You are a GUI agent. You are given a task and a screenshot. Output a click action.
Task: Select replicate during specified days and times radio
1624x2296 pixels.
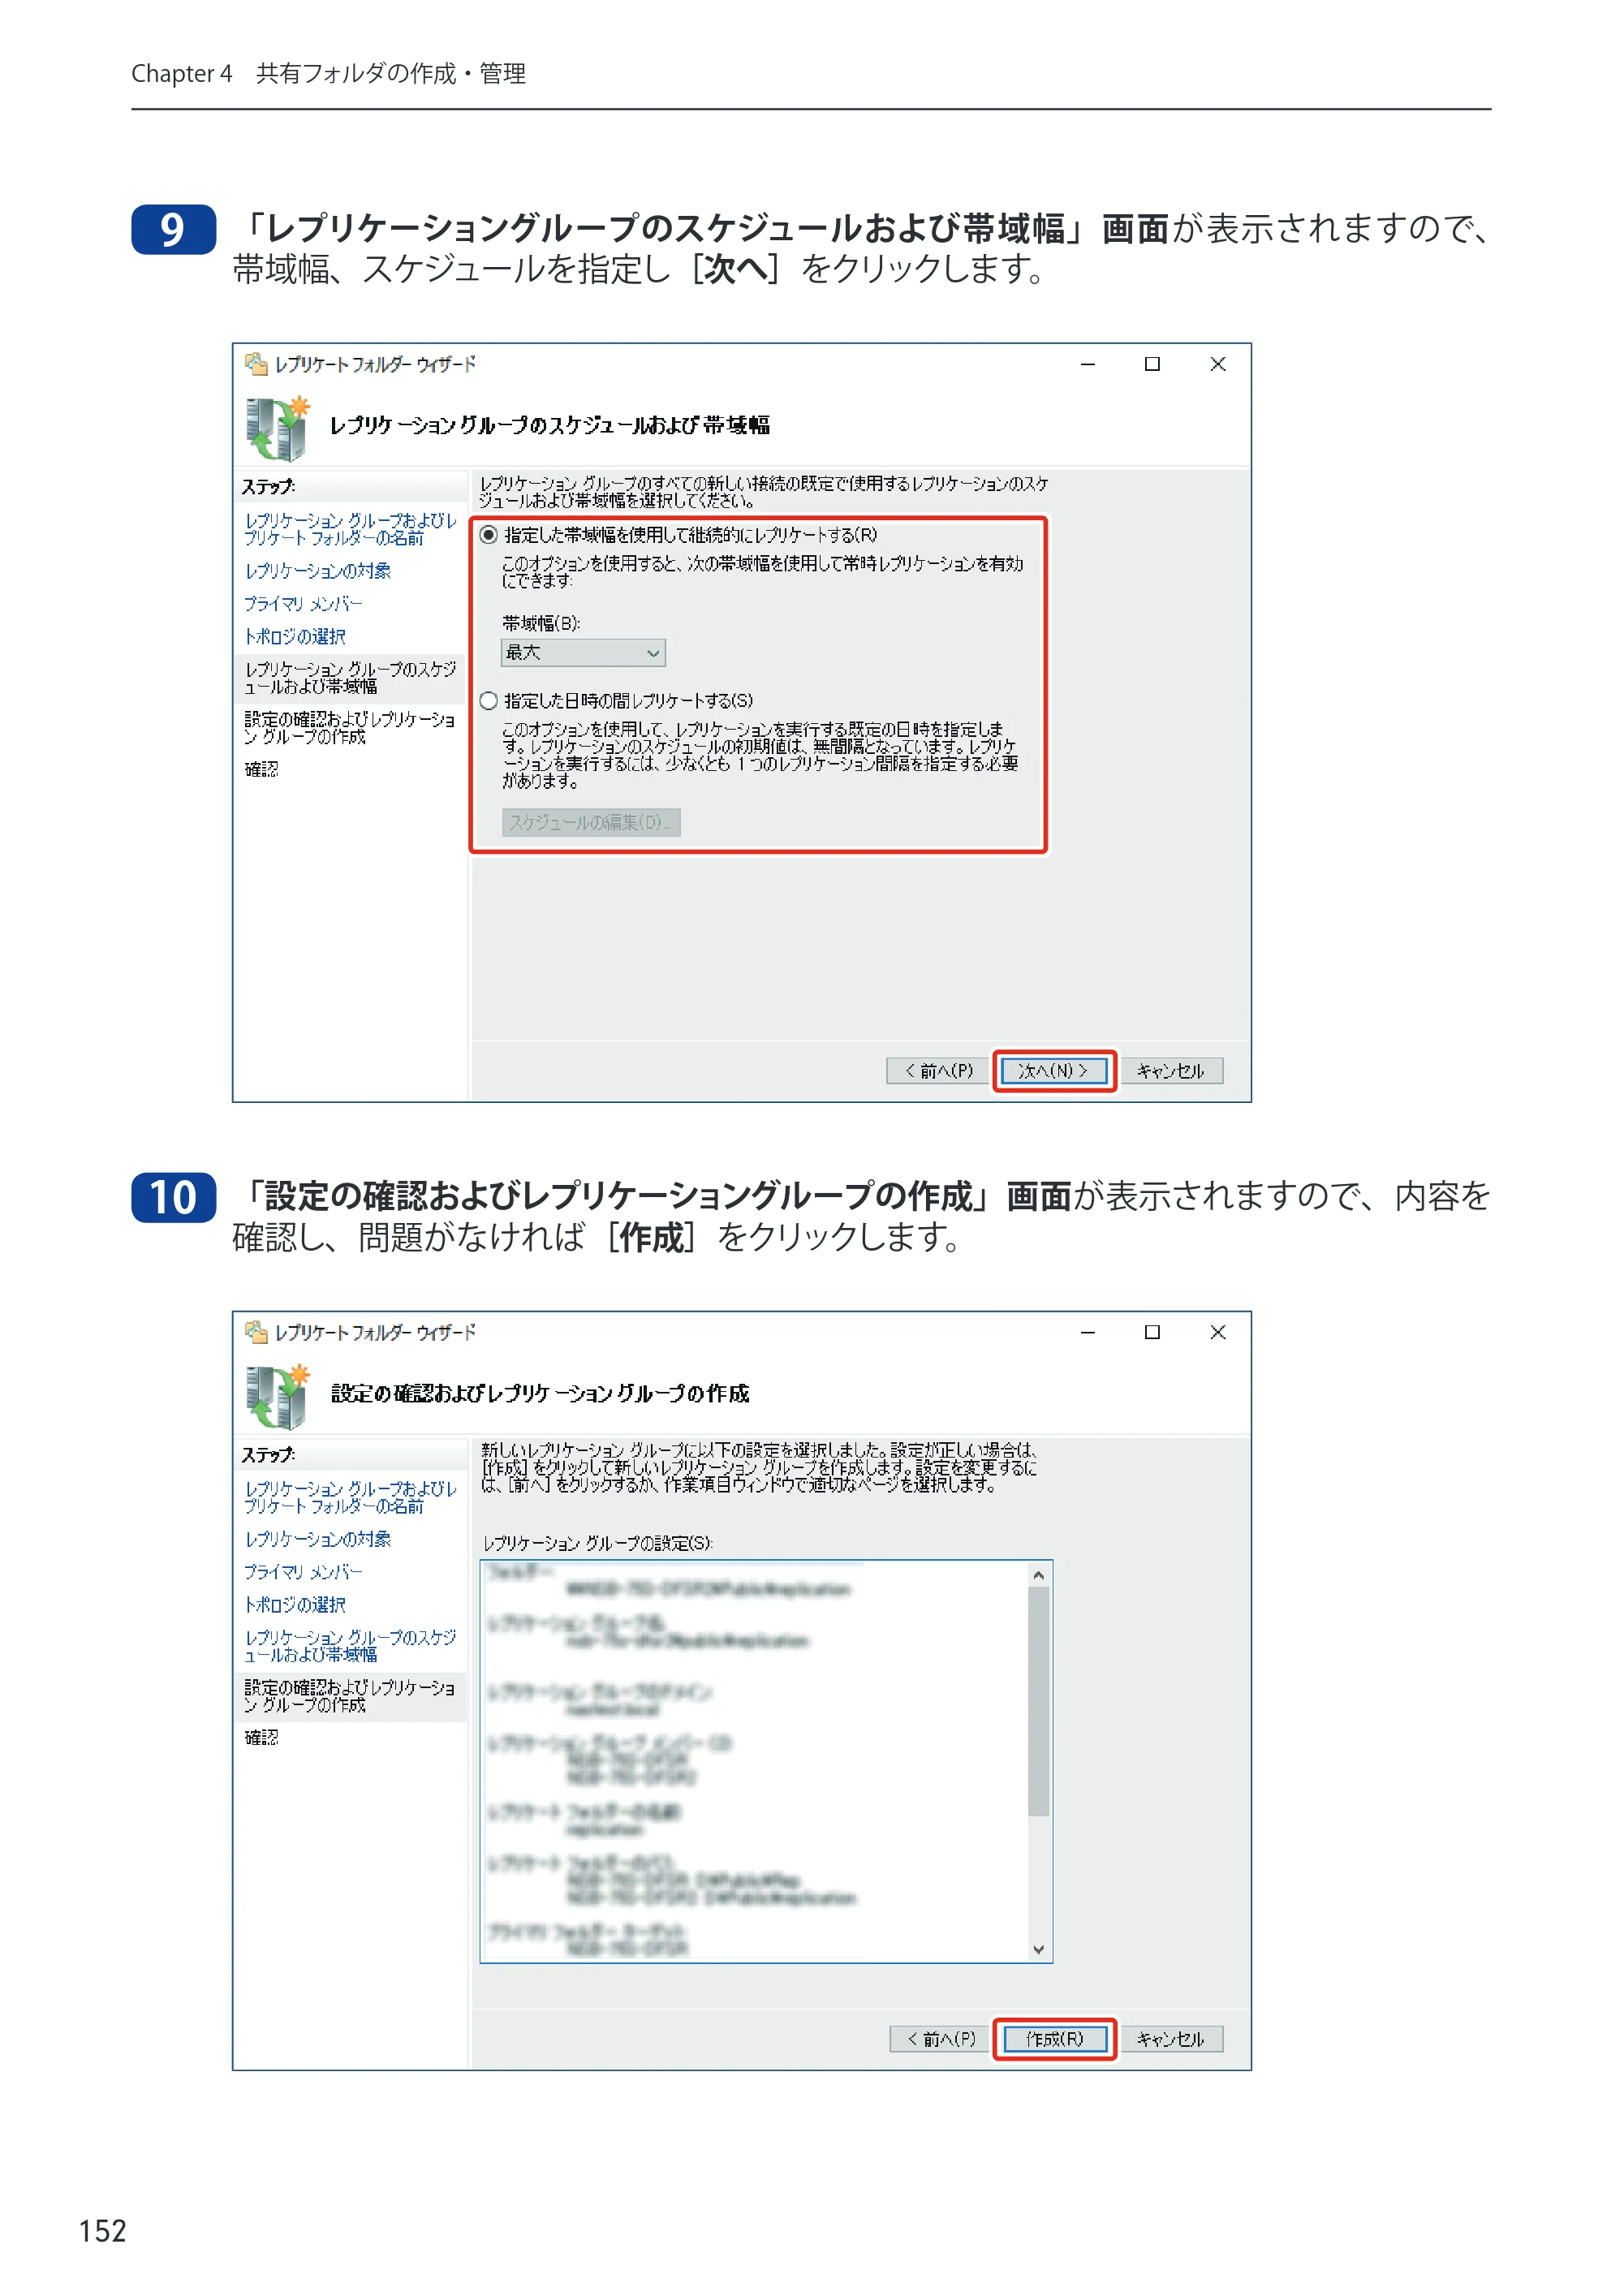click(488, 700)
